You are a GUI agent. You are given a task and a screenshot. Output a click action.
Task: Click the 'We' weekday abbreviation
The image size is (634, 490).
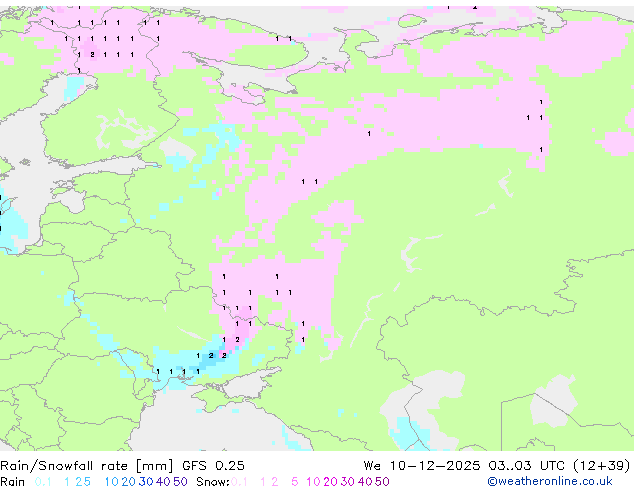pyautogui.click(x=372, y=465)
